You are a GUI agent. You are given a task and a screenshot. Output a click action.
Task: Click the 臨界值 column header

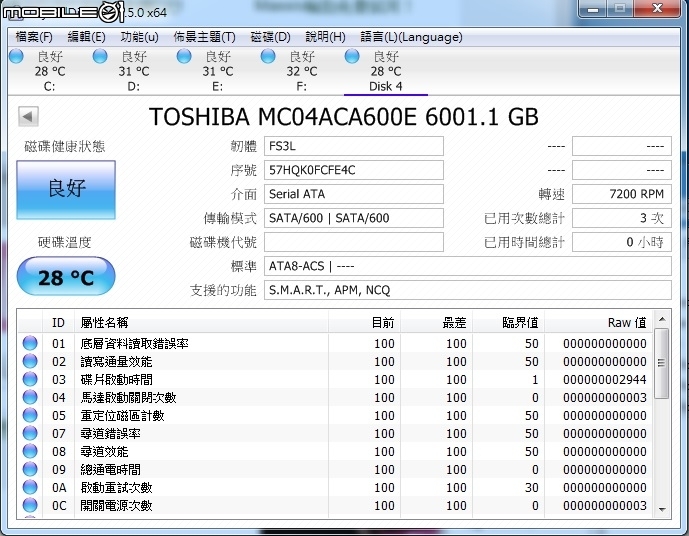[508, 322]
